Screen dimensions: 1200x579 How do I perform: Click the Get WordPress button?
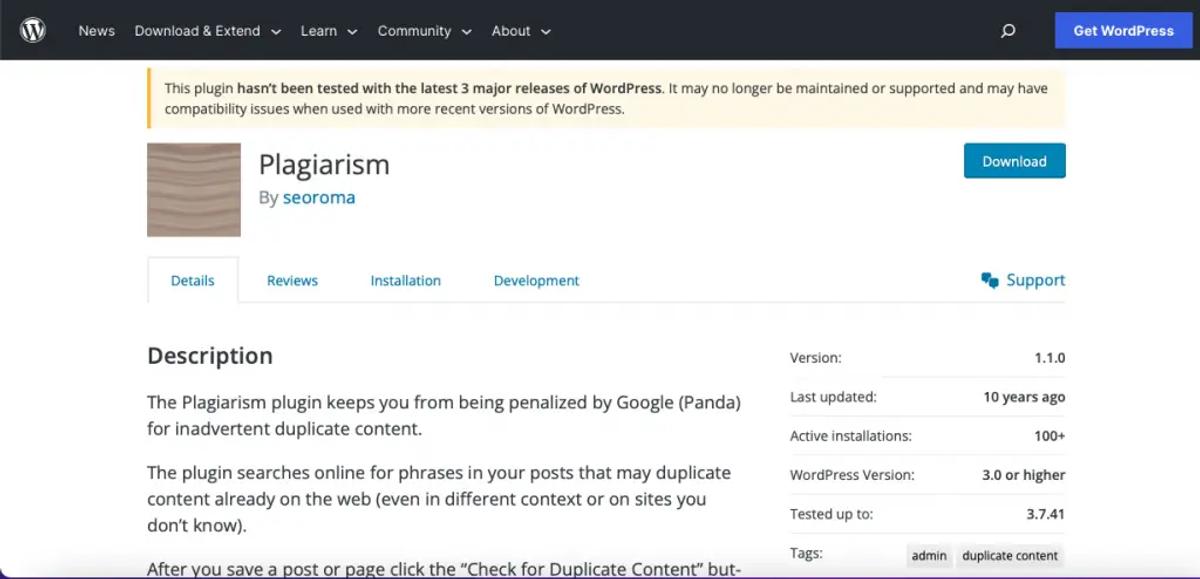coord(1124,31)
